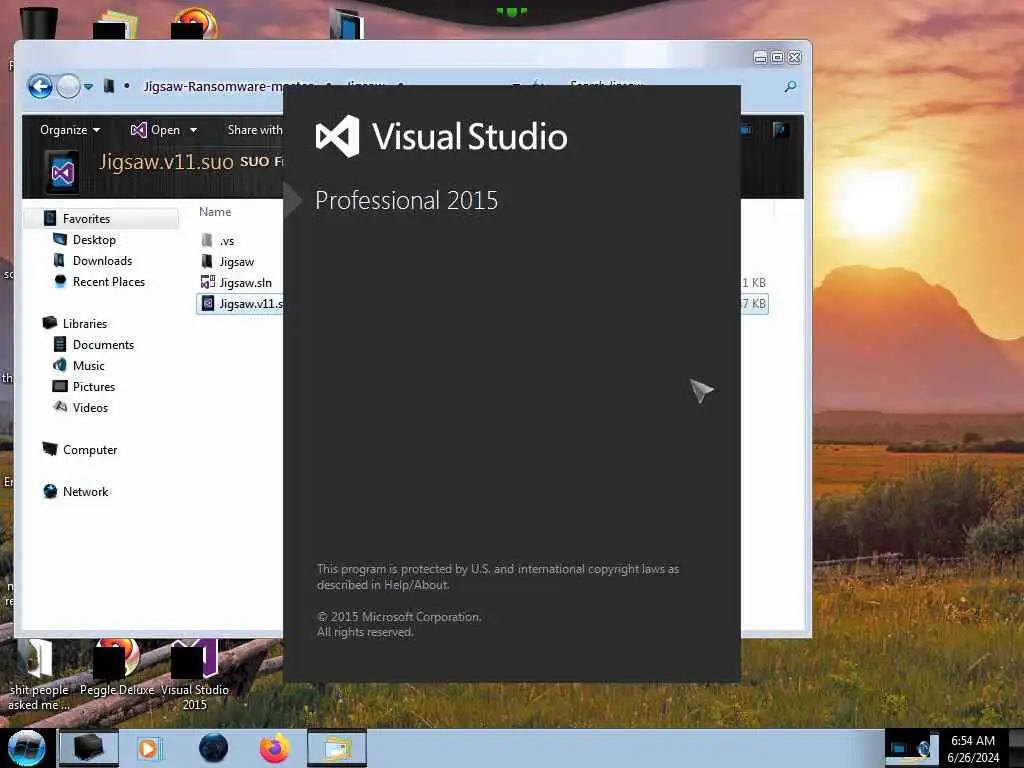This screenshot has width=1024, height=768.
Task: Expand the Open button dropdown arrow
Action: [x=193, y=130]
